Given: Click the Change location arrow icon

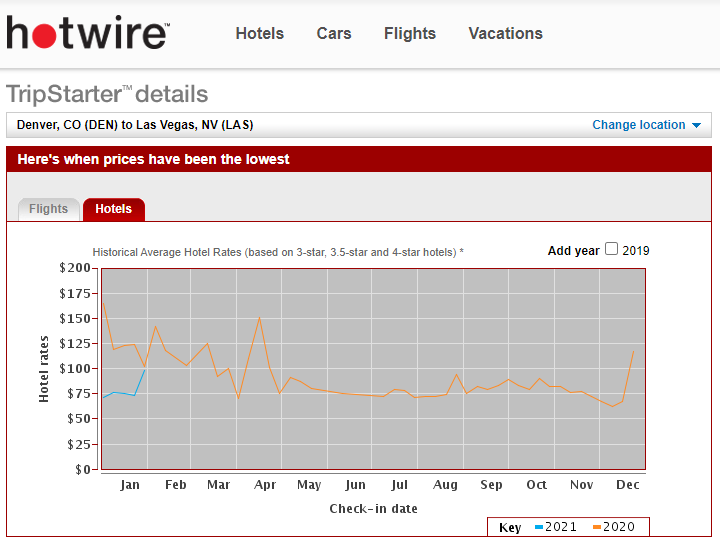Looking at the screenshot, I should [697, 125].
